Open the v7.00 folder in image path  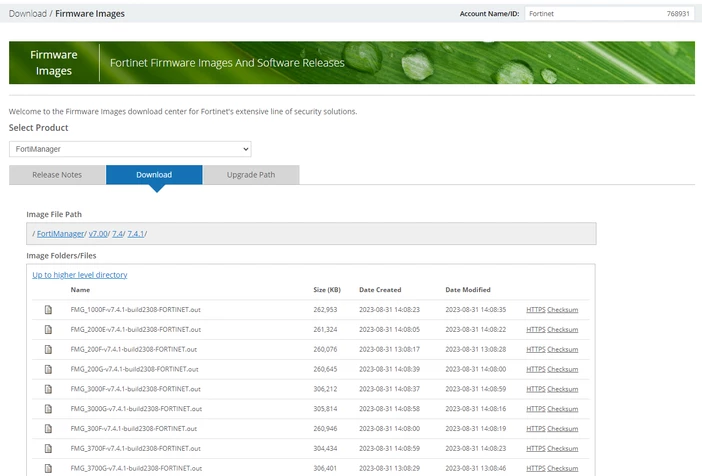pos(98,234)
